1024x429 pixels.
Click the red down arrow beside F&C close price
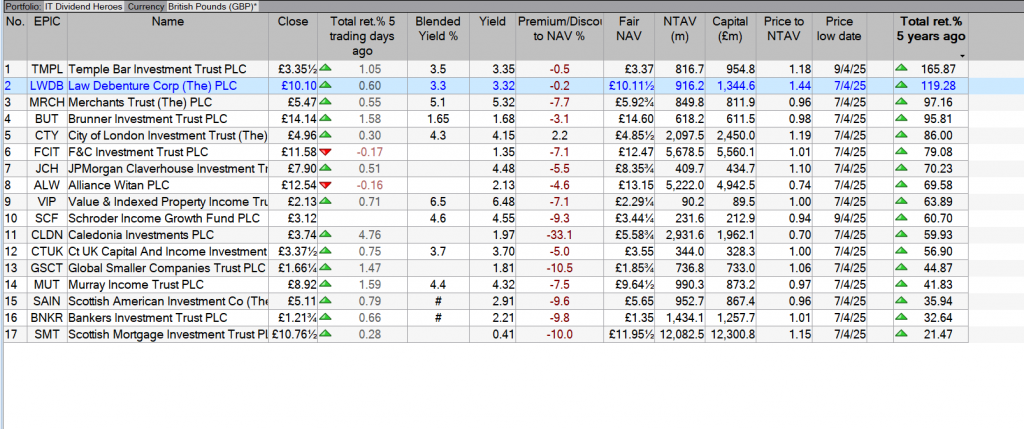[325, 152]
